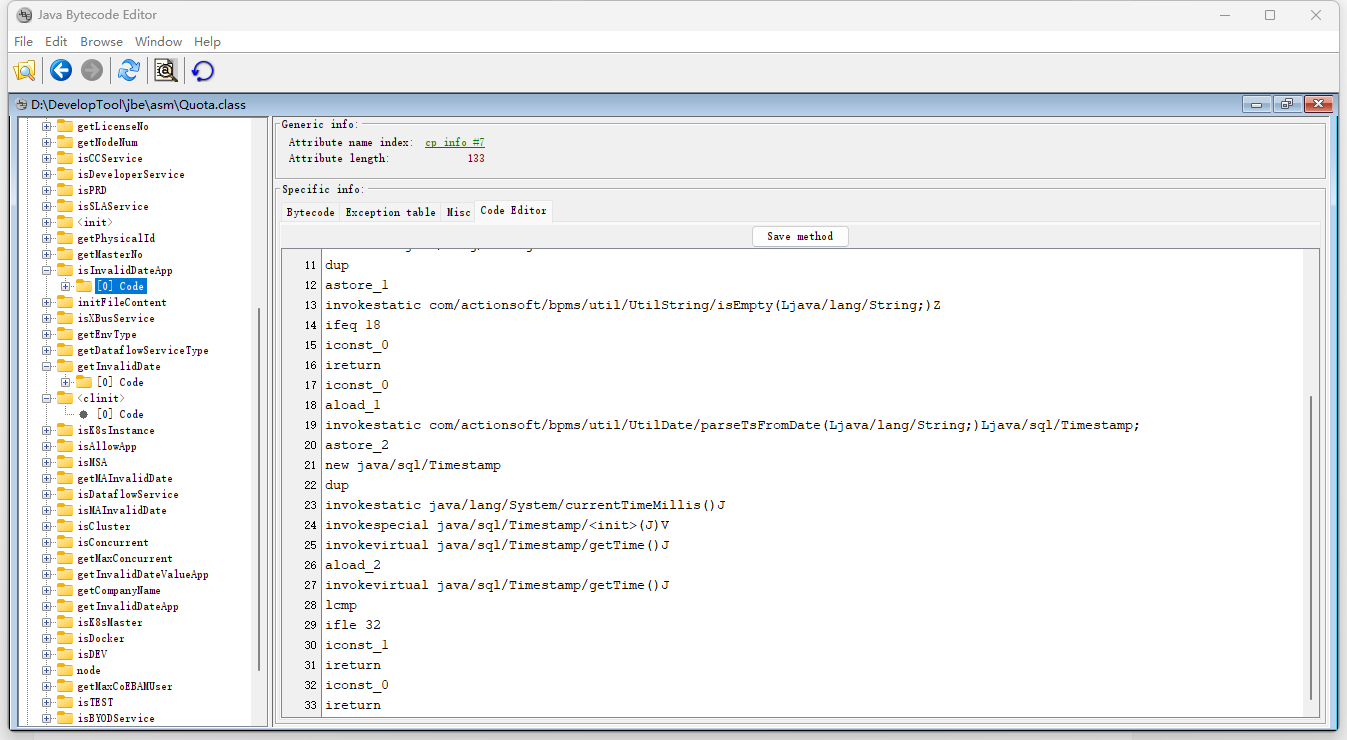Screen dimensions: 1347x740
Task: Click the folder icon of getLicenseNo
Action: [65, 126]
